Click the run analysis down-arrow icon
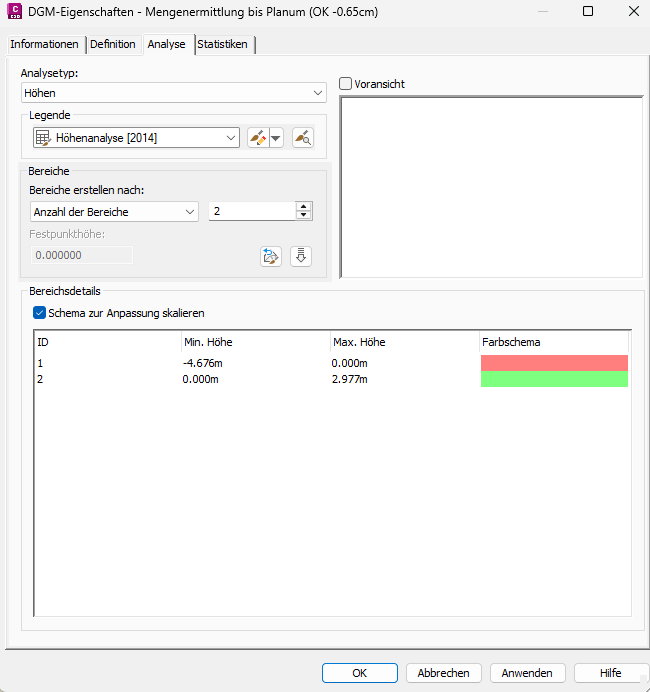This screenshot has width=650, height=692. [x=301, y=256]
